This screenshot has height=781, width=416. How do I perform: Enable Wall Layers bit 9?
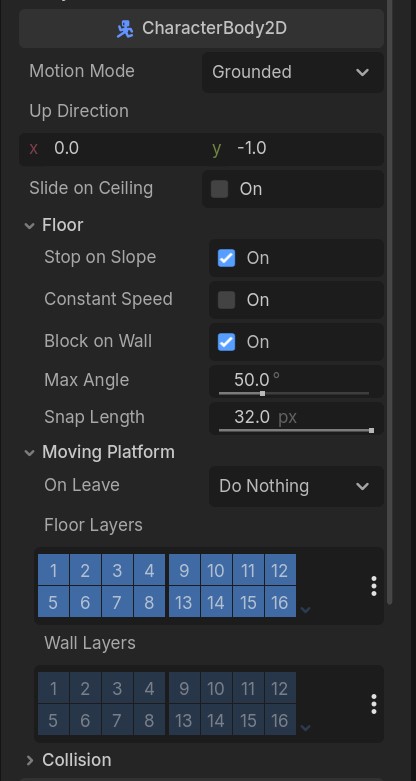[x=184, y=688]
